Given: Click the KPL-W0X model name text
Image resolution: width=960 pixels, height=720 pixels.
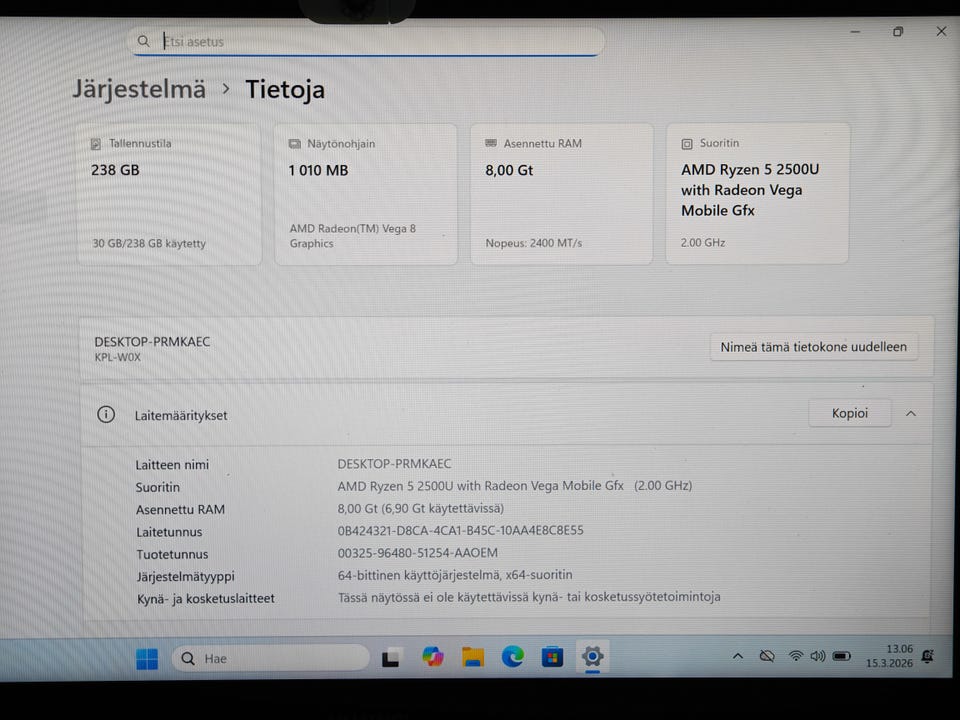Looking at the screenshot, I should [x=118, y=358].
